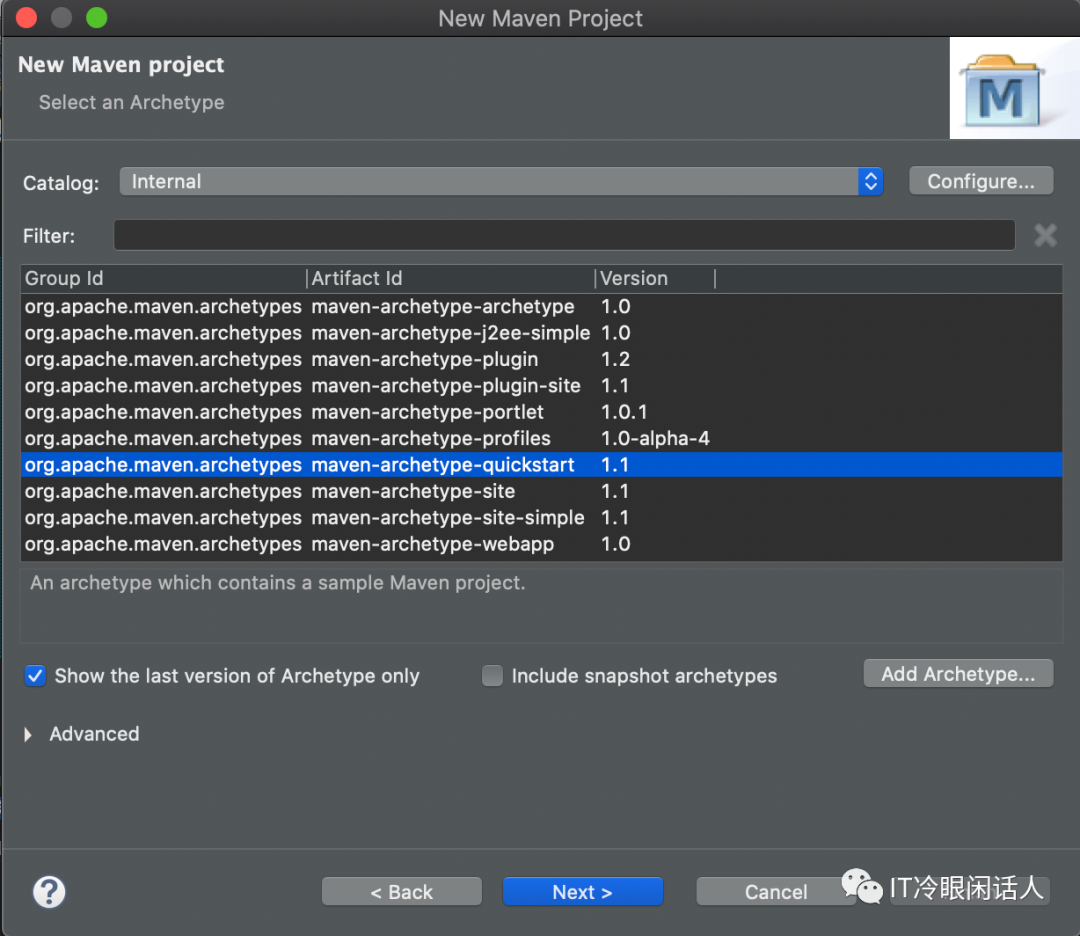
Task: Proceed with the Next > button
Action: point(583,892)
